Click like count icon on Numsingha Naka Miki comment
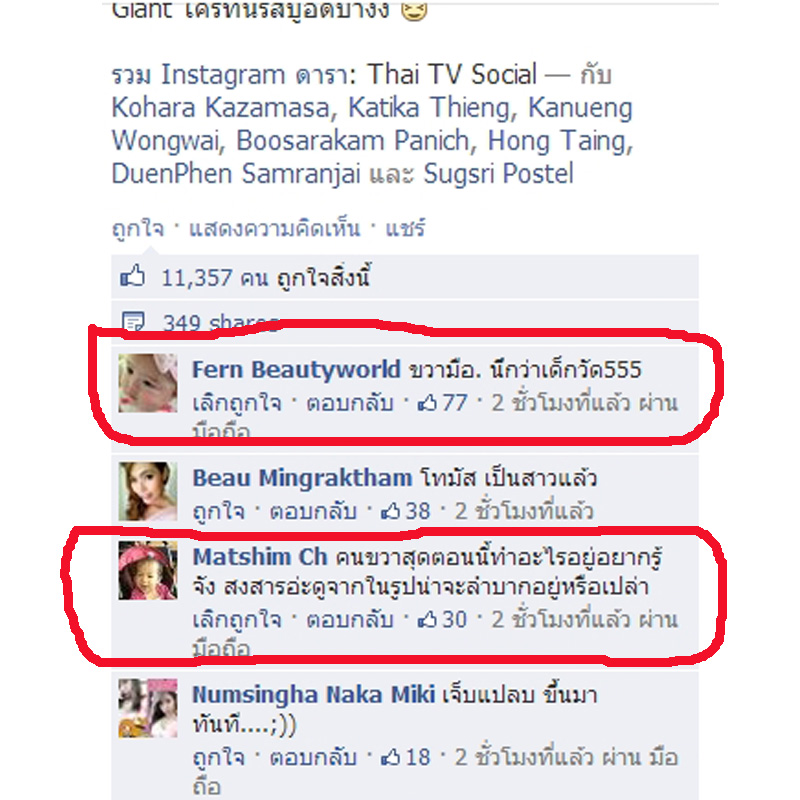800x800 pixels. tap(390, 757)
